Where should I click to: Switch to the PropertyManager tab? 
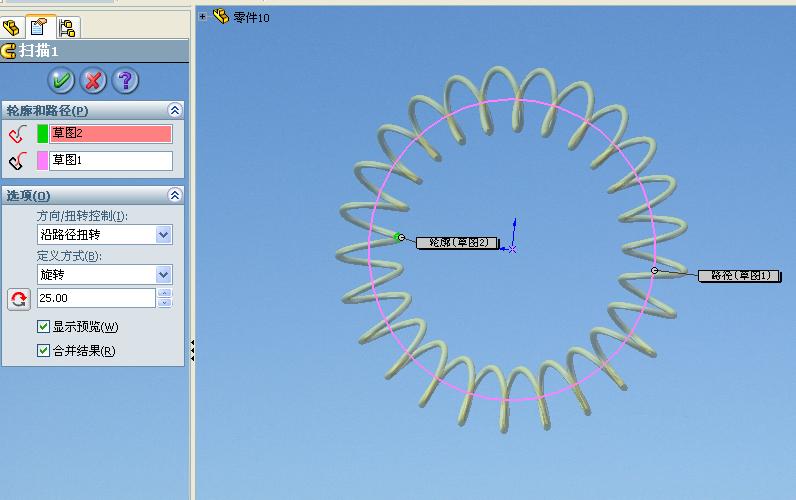point(39,26)
